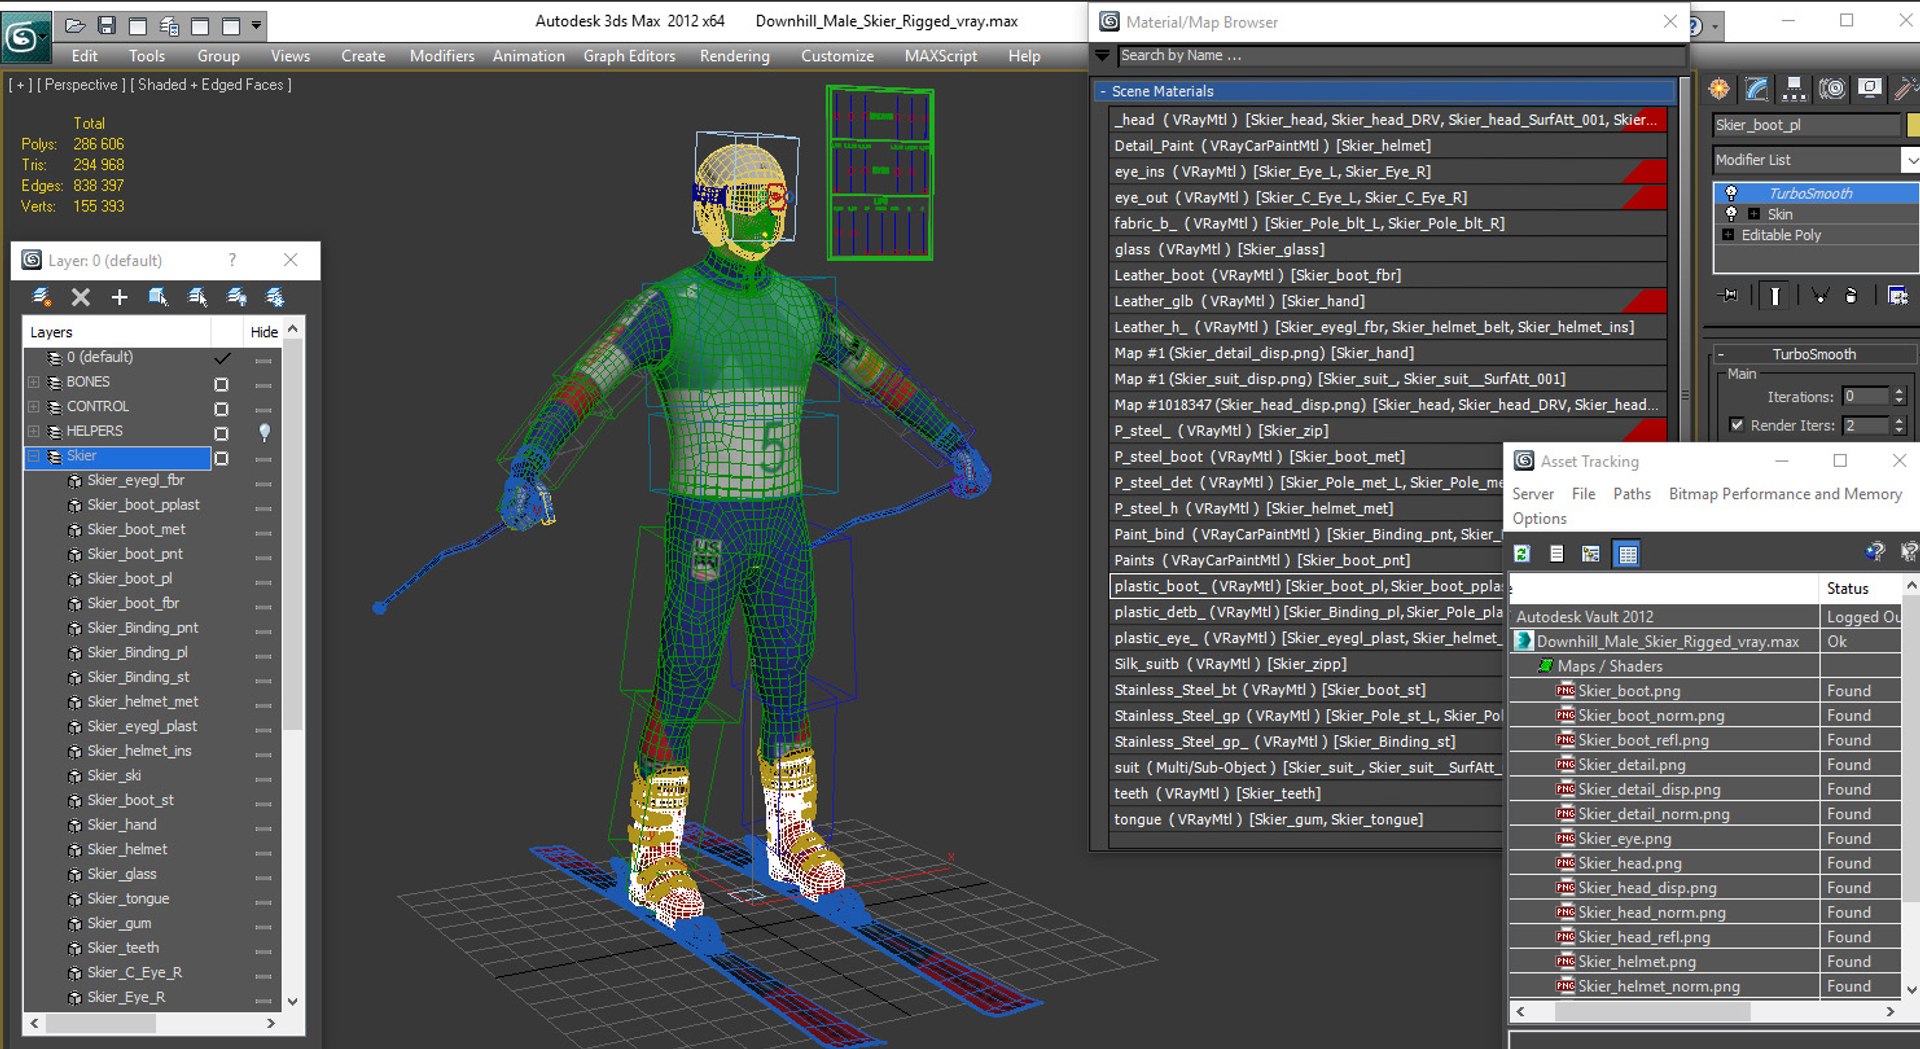Click Render Iters spinner arrows
Image resolution: width=1920 pixels, height=1049 pixels.
pos(1899,425)
